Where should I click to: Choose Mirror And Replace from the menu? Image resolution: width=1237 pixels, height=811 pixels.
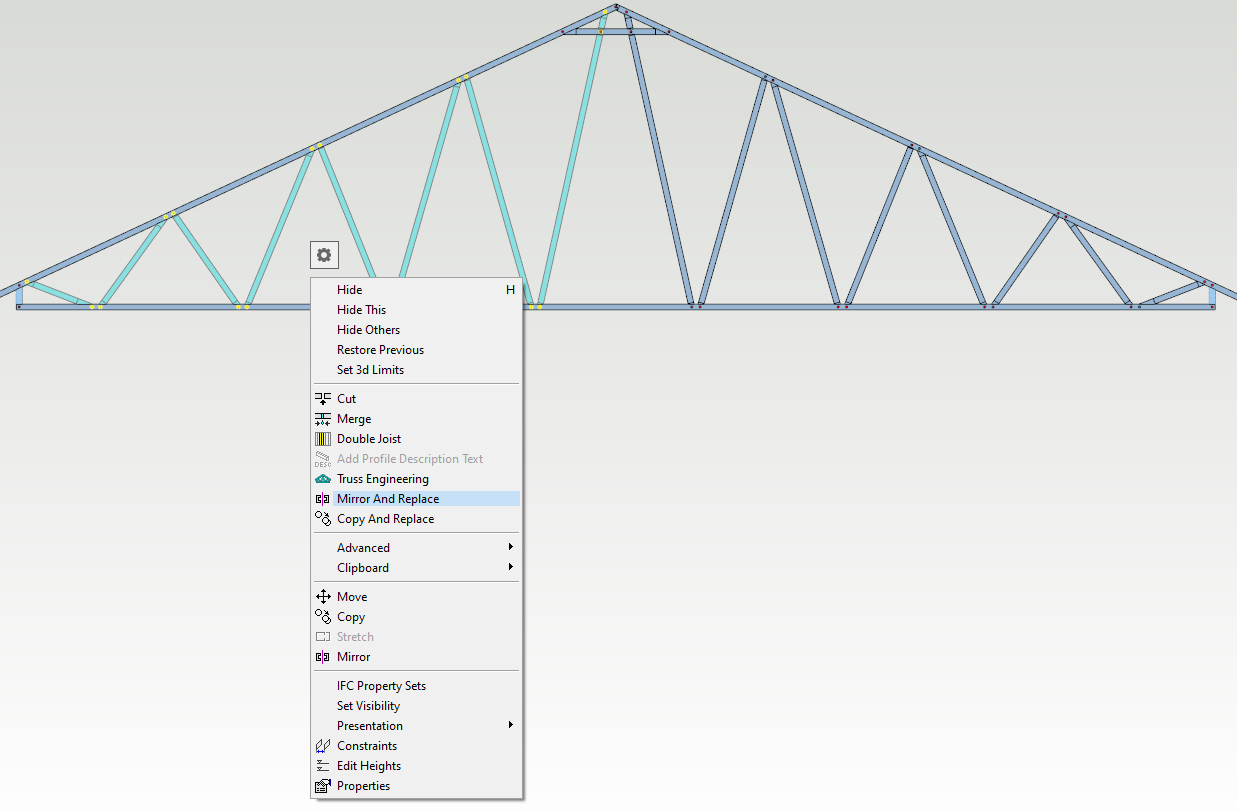(x=387, y=499)
